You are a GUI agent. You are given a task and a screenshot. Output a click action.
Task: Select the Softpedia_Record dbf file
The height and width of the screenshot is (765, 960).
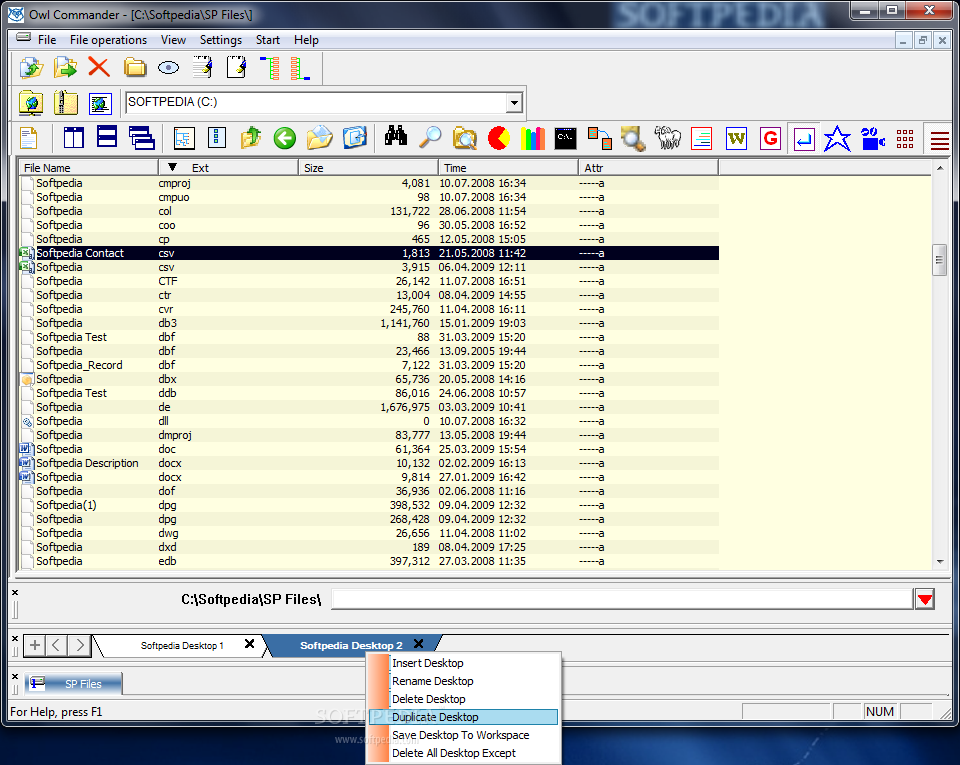coord(369,365)
